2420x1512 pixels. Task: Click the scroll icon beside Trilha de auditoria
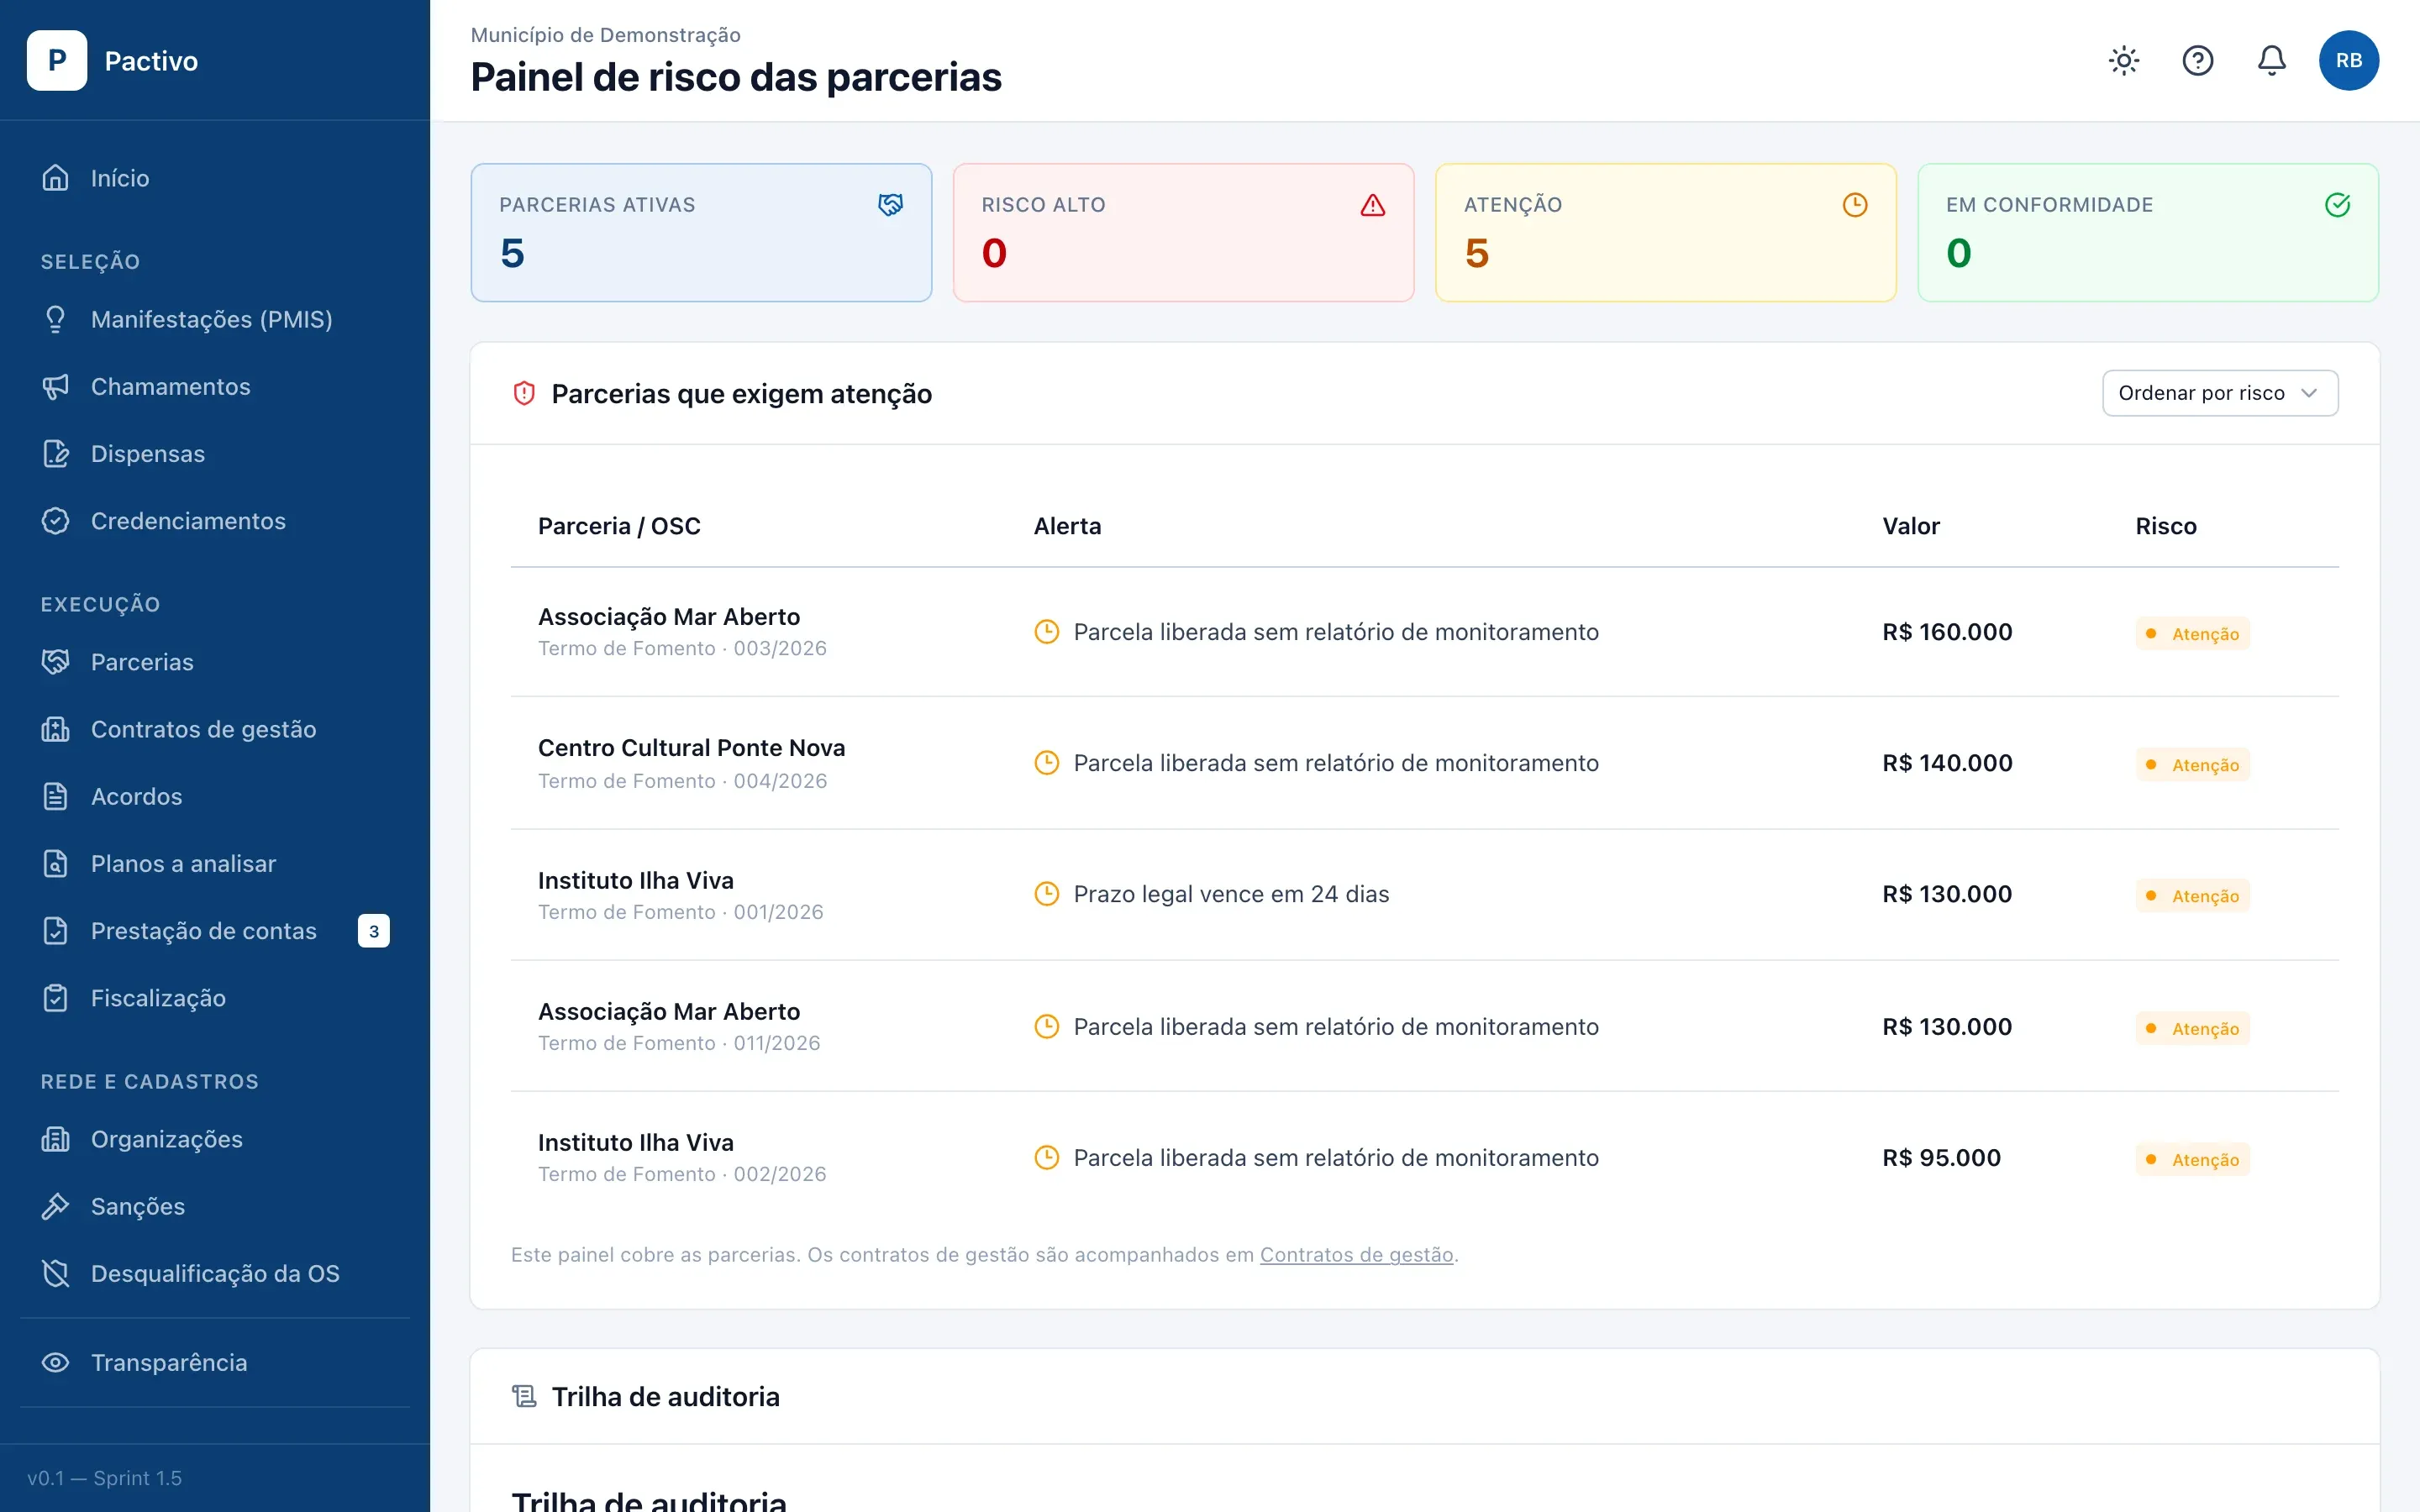point(524,1396)
